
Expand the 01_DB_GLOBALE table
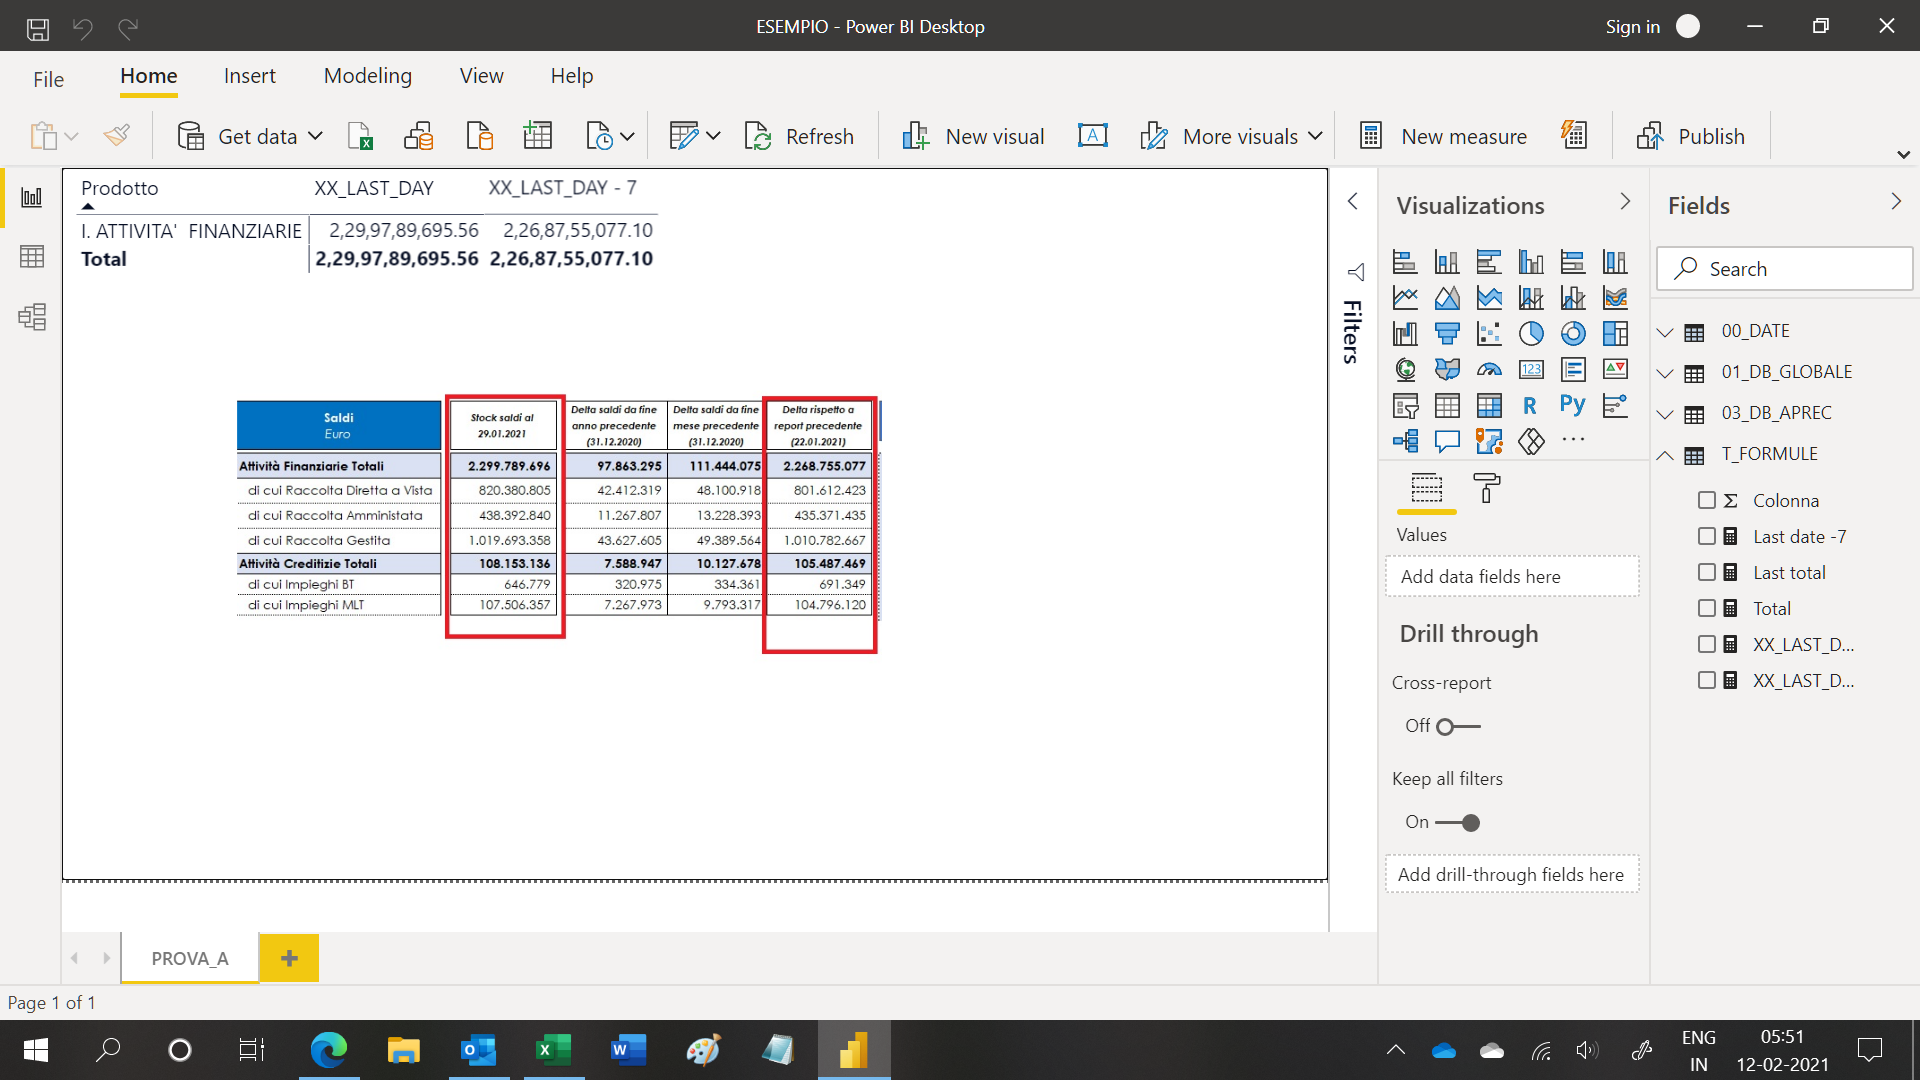[1665, 373]
